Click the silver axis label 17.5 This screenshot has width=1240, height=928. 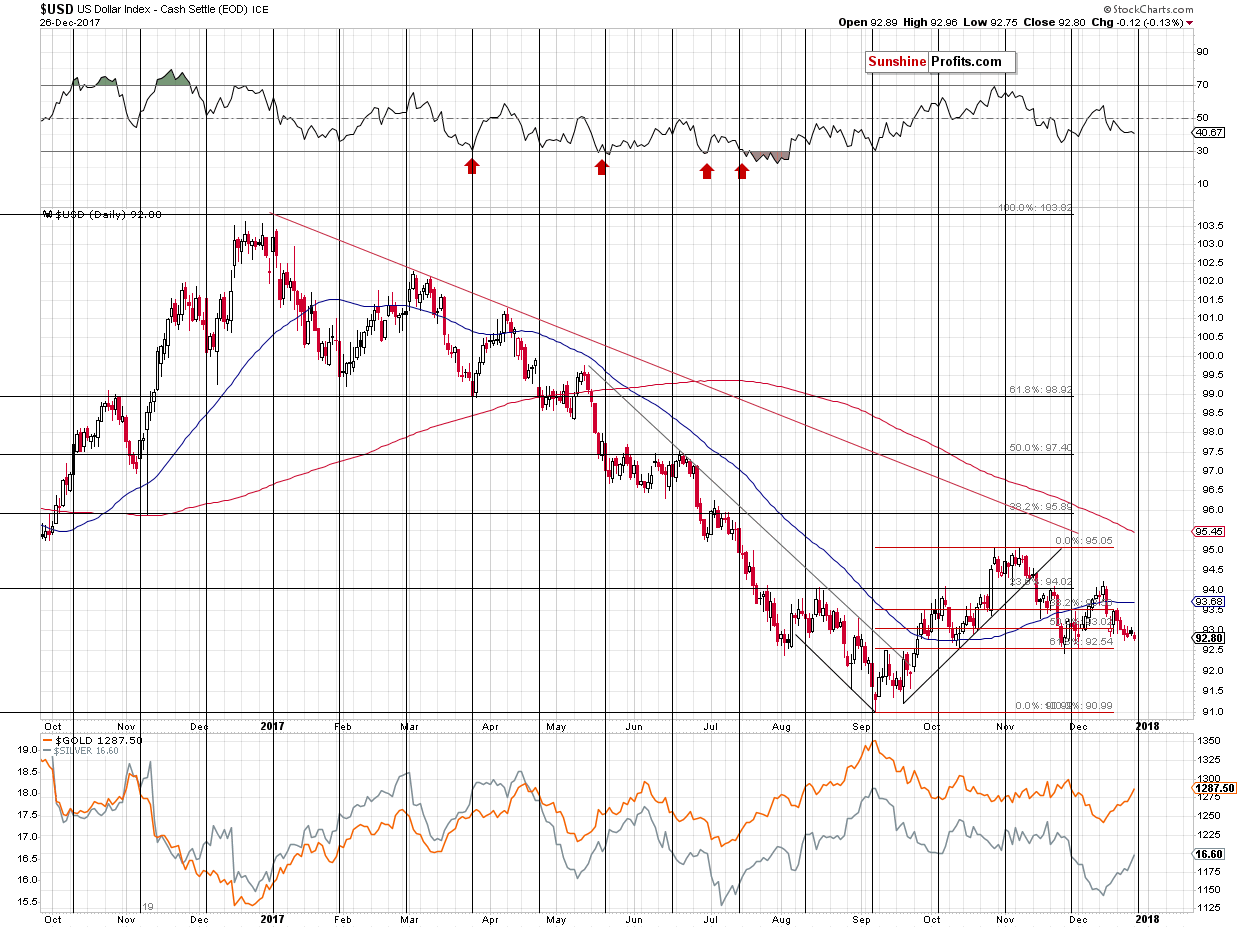27,815
